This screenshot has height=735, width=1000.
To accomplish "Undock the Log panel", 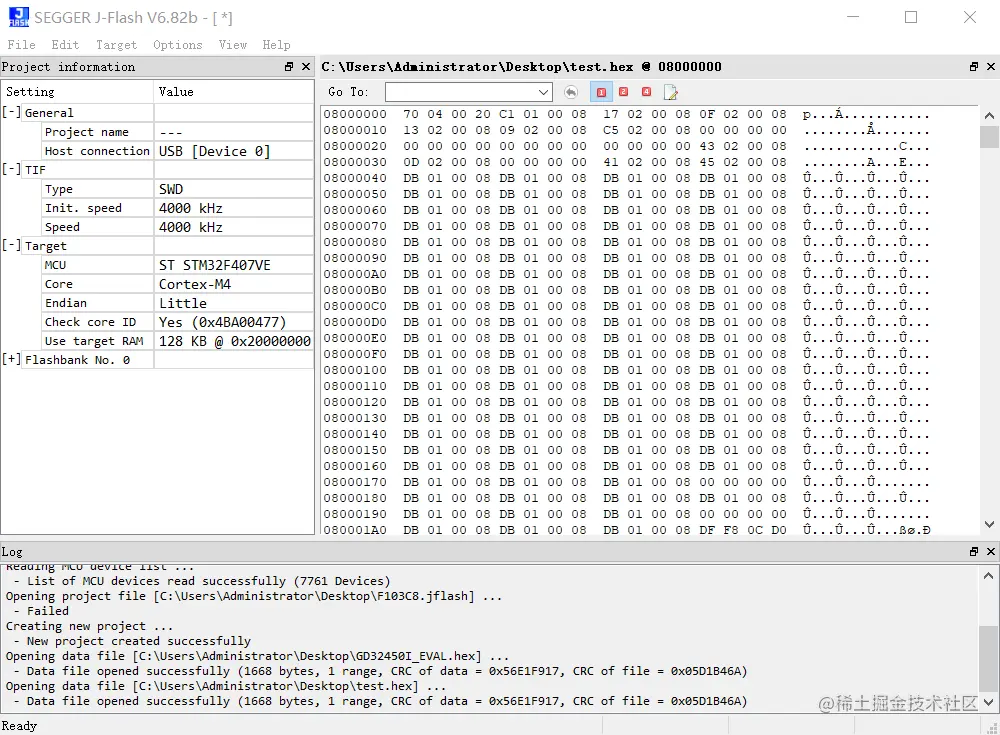I will pos(974,551).
